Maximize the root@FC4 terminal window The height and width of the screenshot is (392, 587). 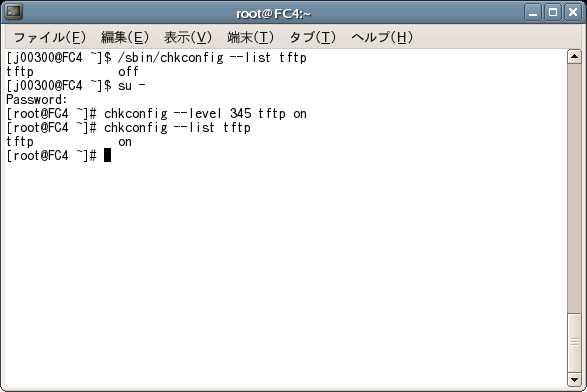(x=553, y=12)
